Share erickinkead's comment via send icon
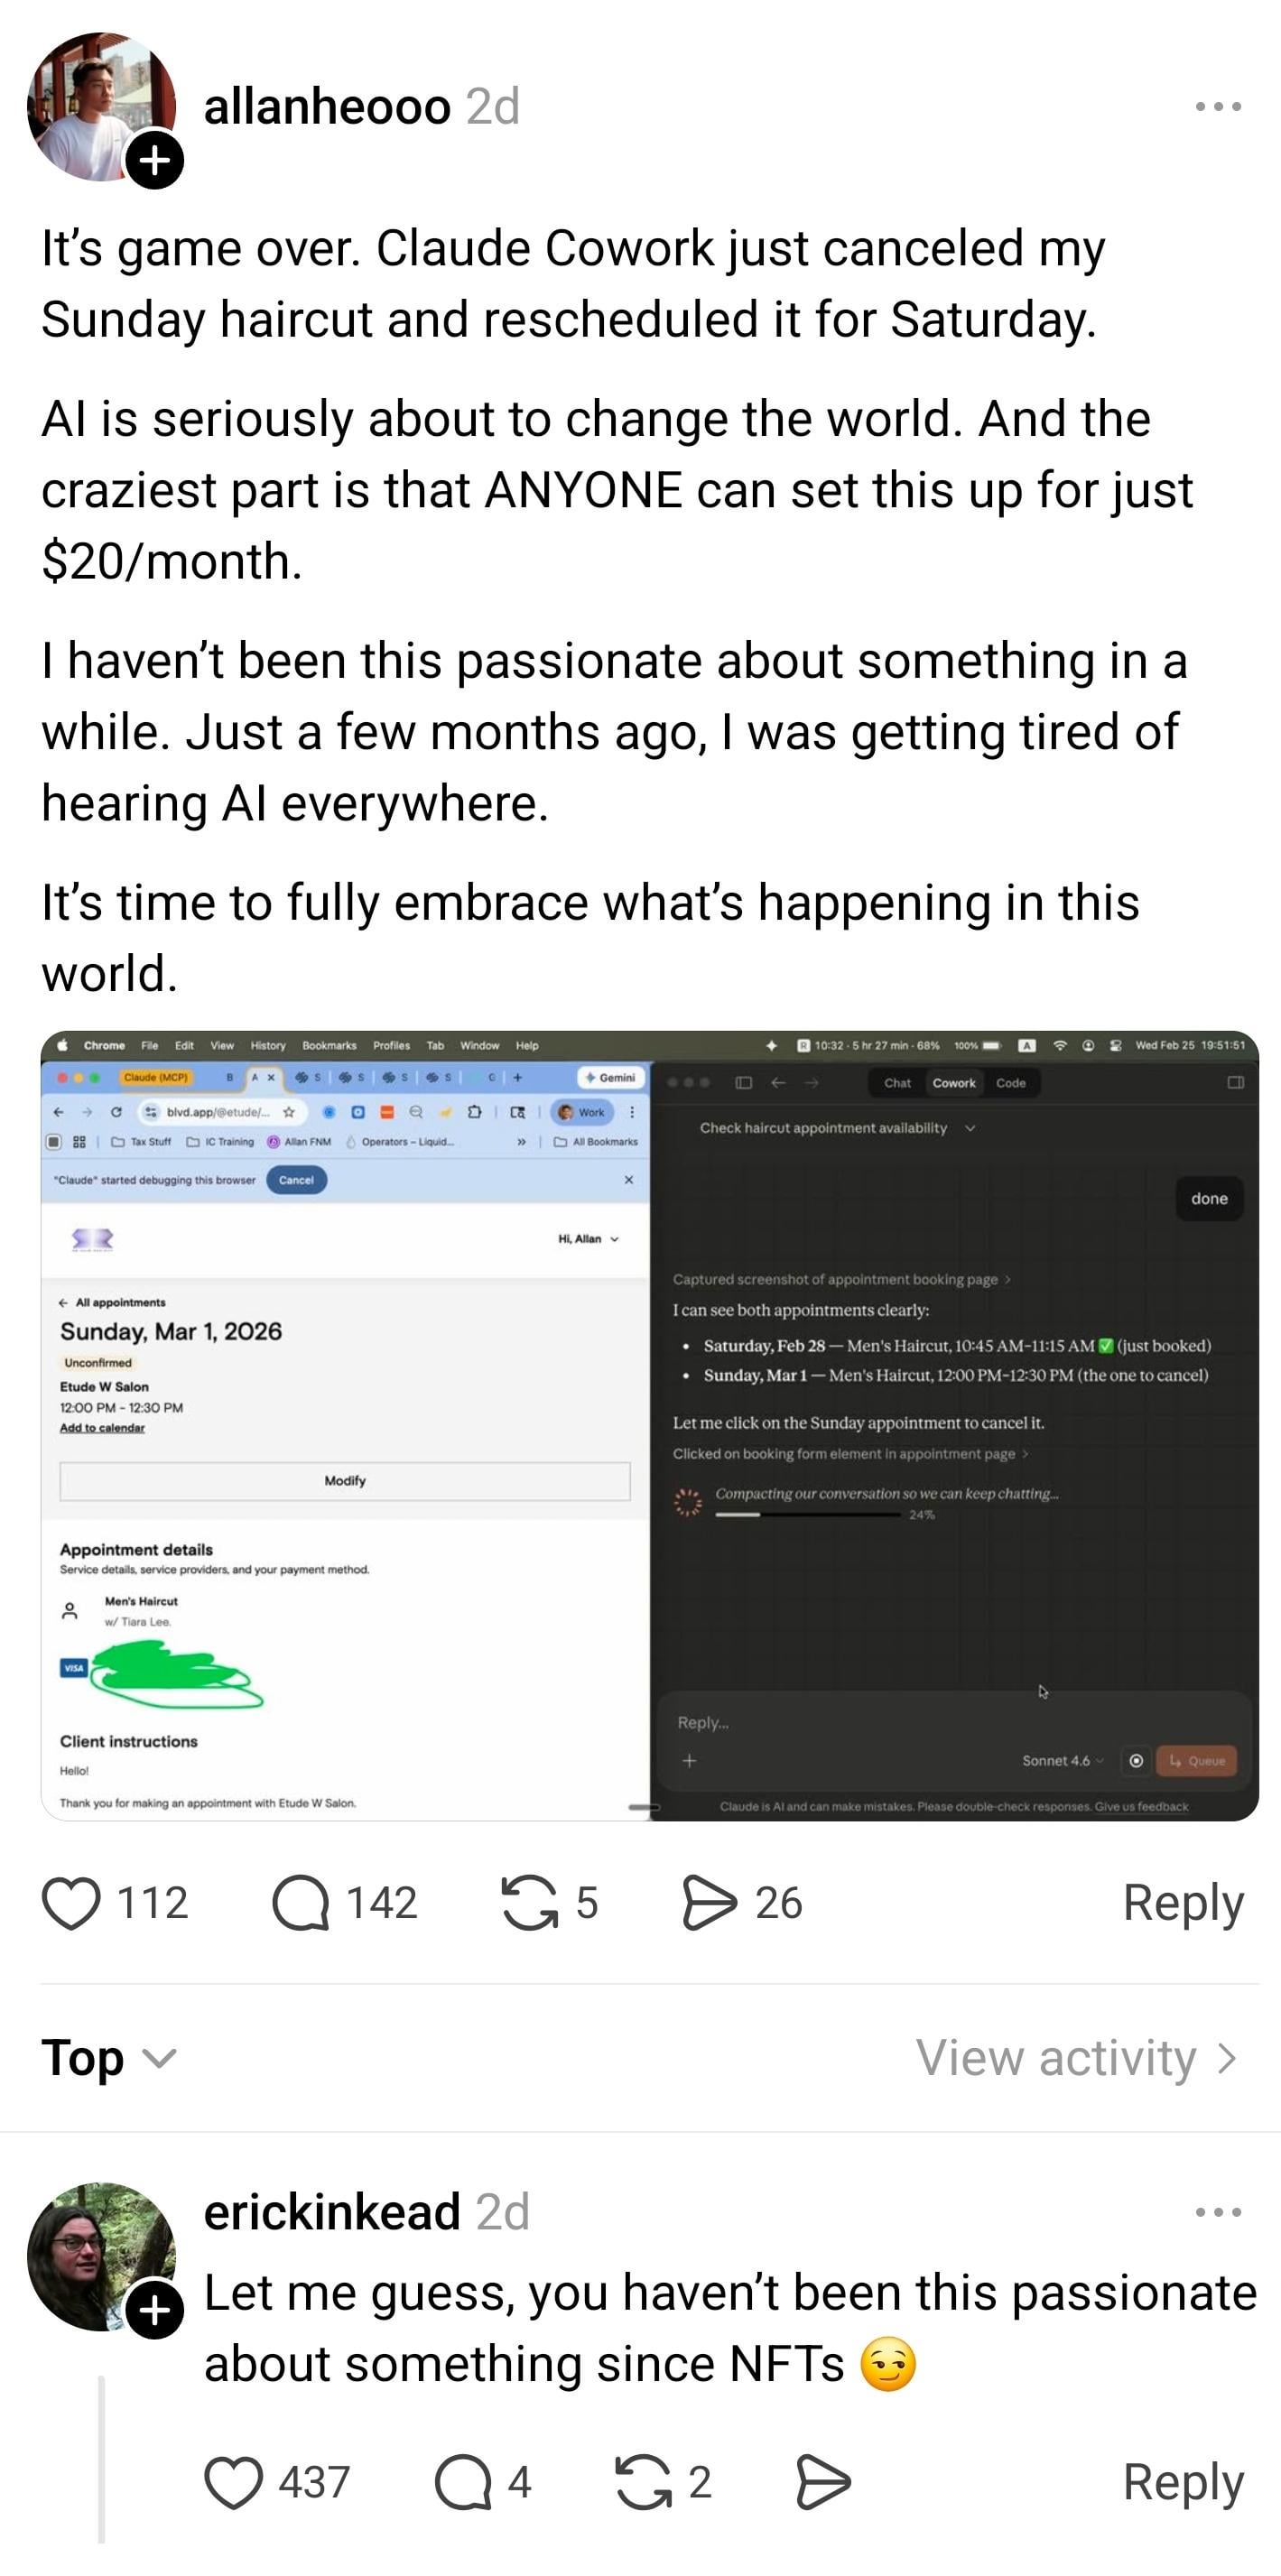 823,2483
